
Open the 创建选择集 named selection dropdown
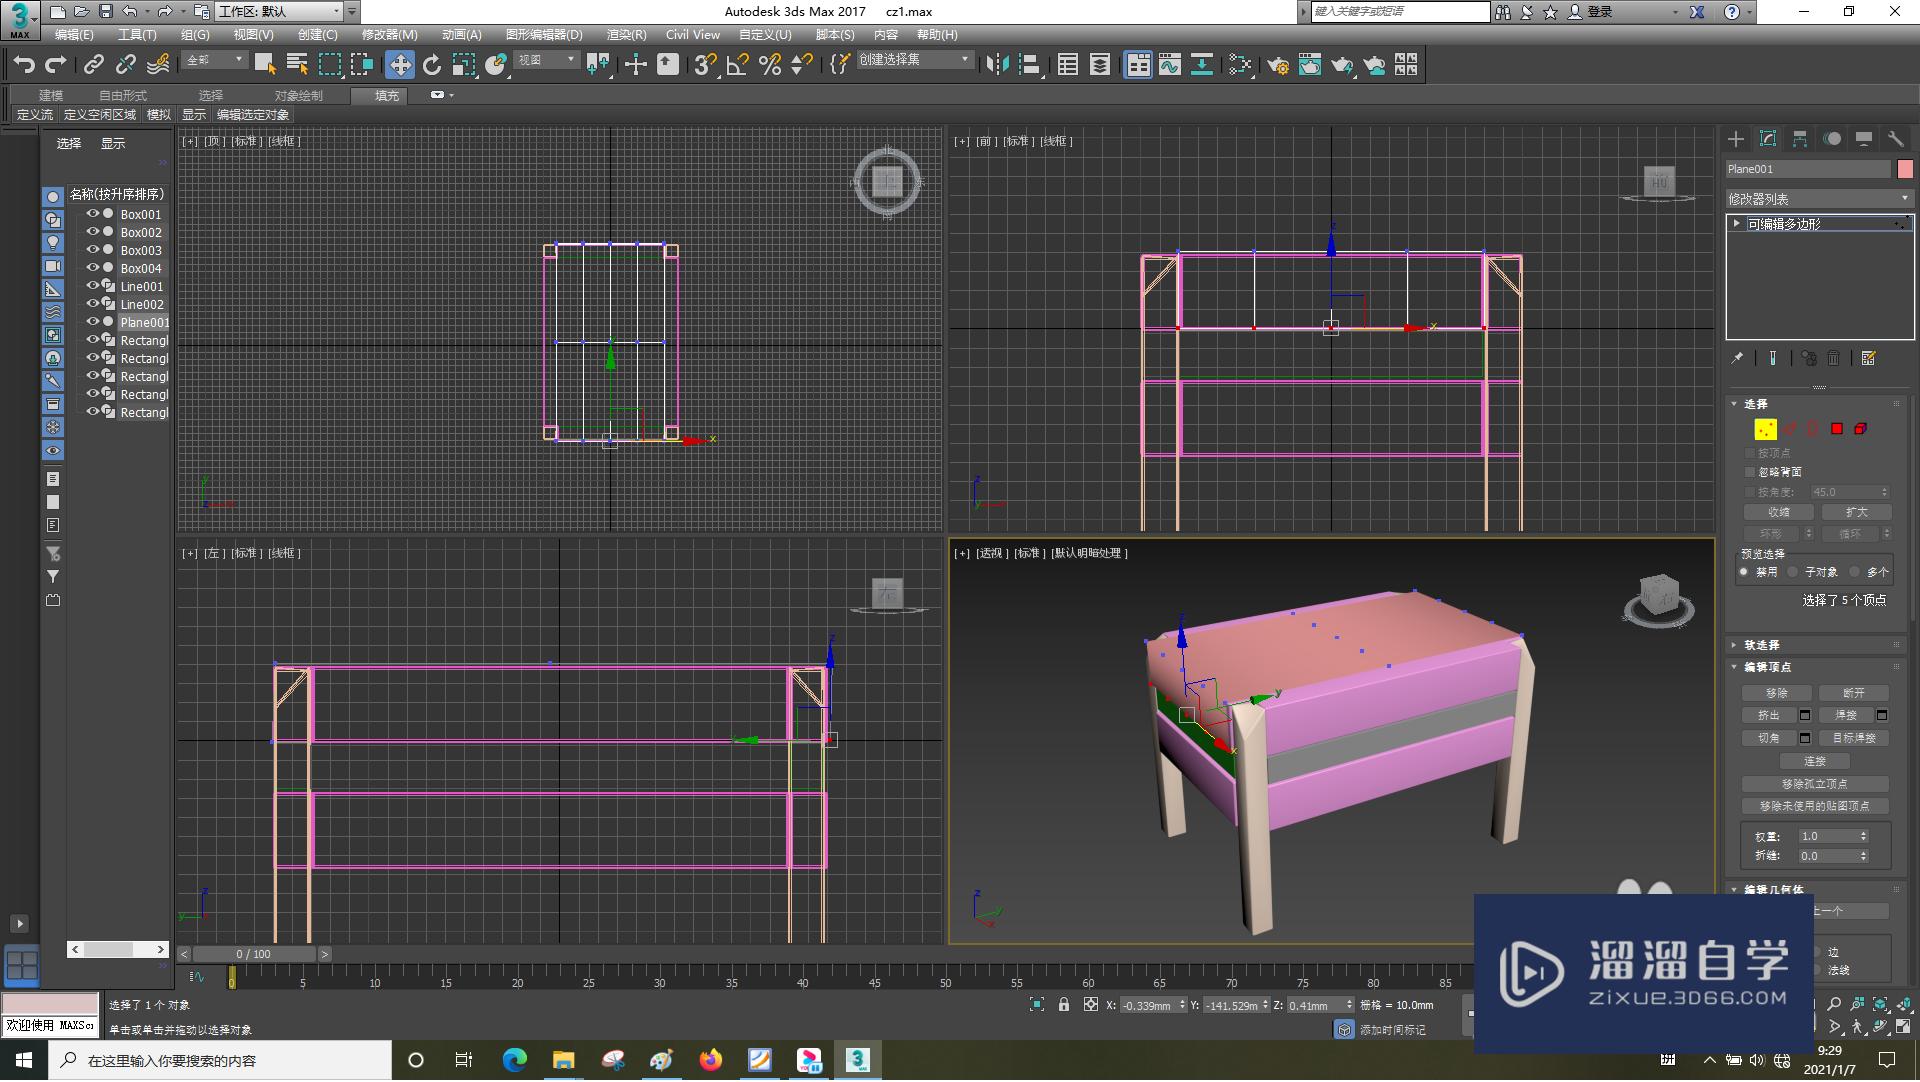click(915, 61)
